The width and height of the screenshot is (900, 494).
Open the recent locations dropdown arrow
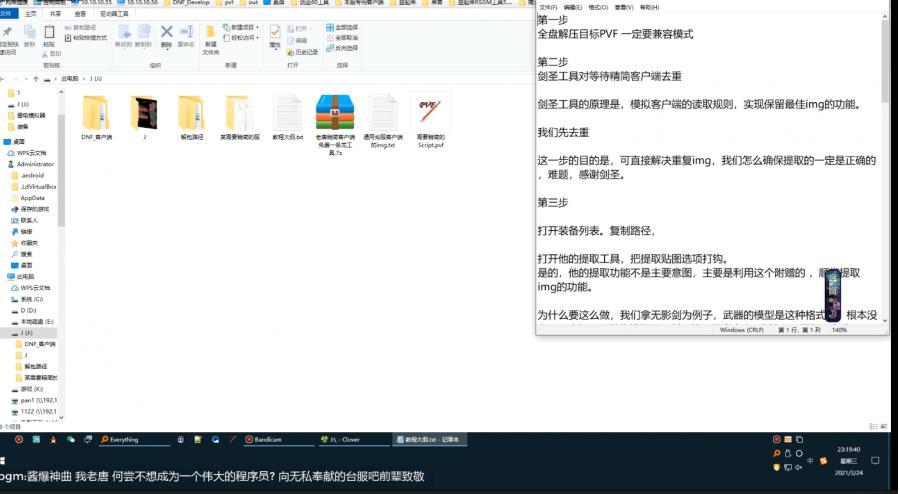click(x=26, y=79)
